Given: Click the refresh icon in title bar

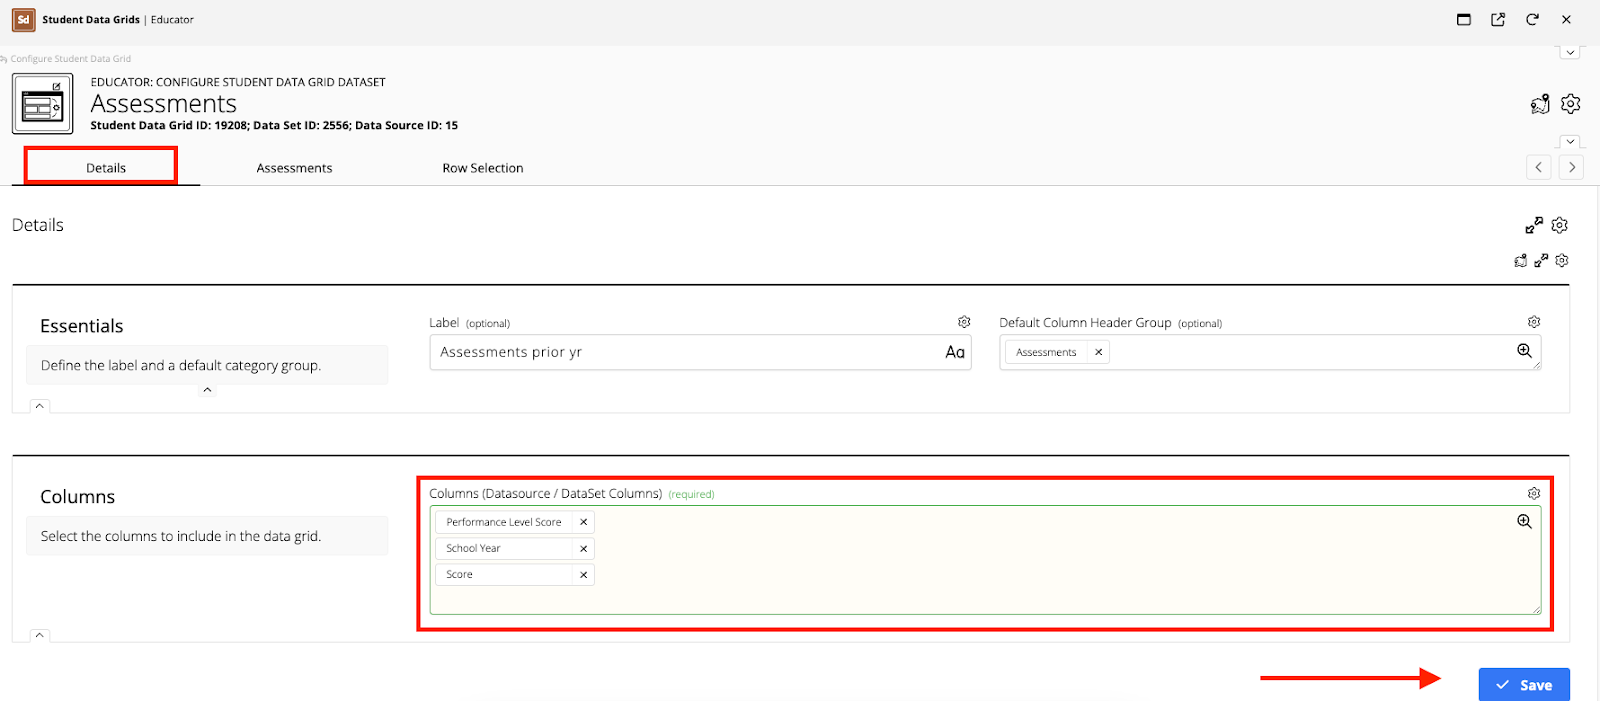Looking at the screenshot, I should 1532,19.
